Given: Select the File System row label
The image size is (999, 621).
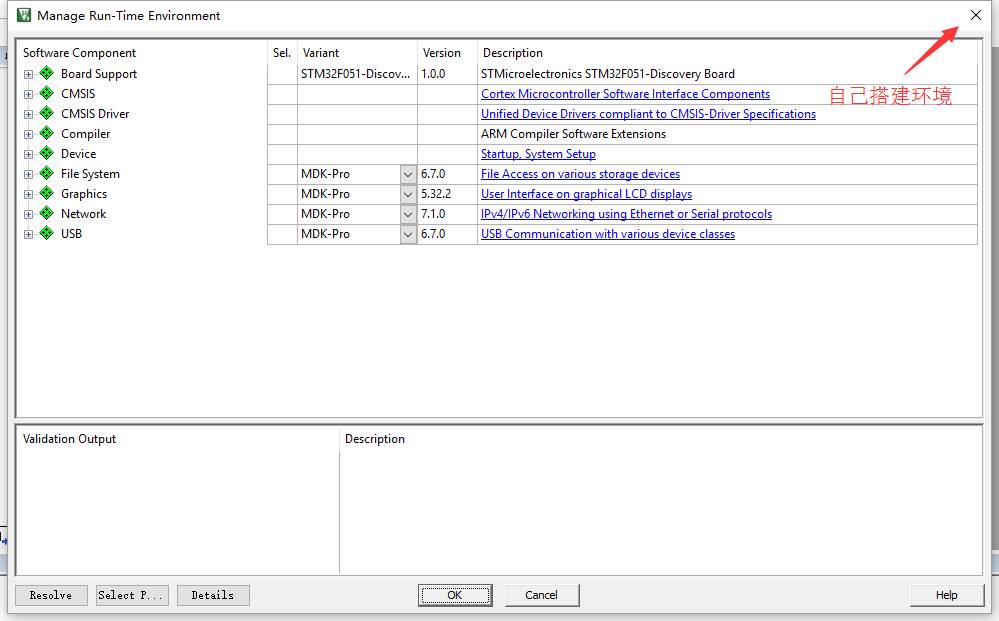Looking at the screenshot, I should click(90, 174).
